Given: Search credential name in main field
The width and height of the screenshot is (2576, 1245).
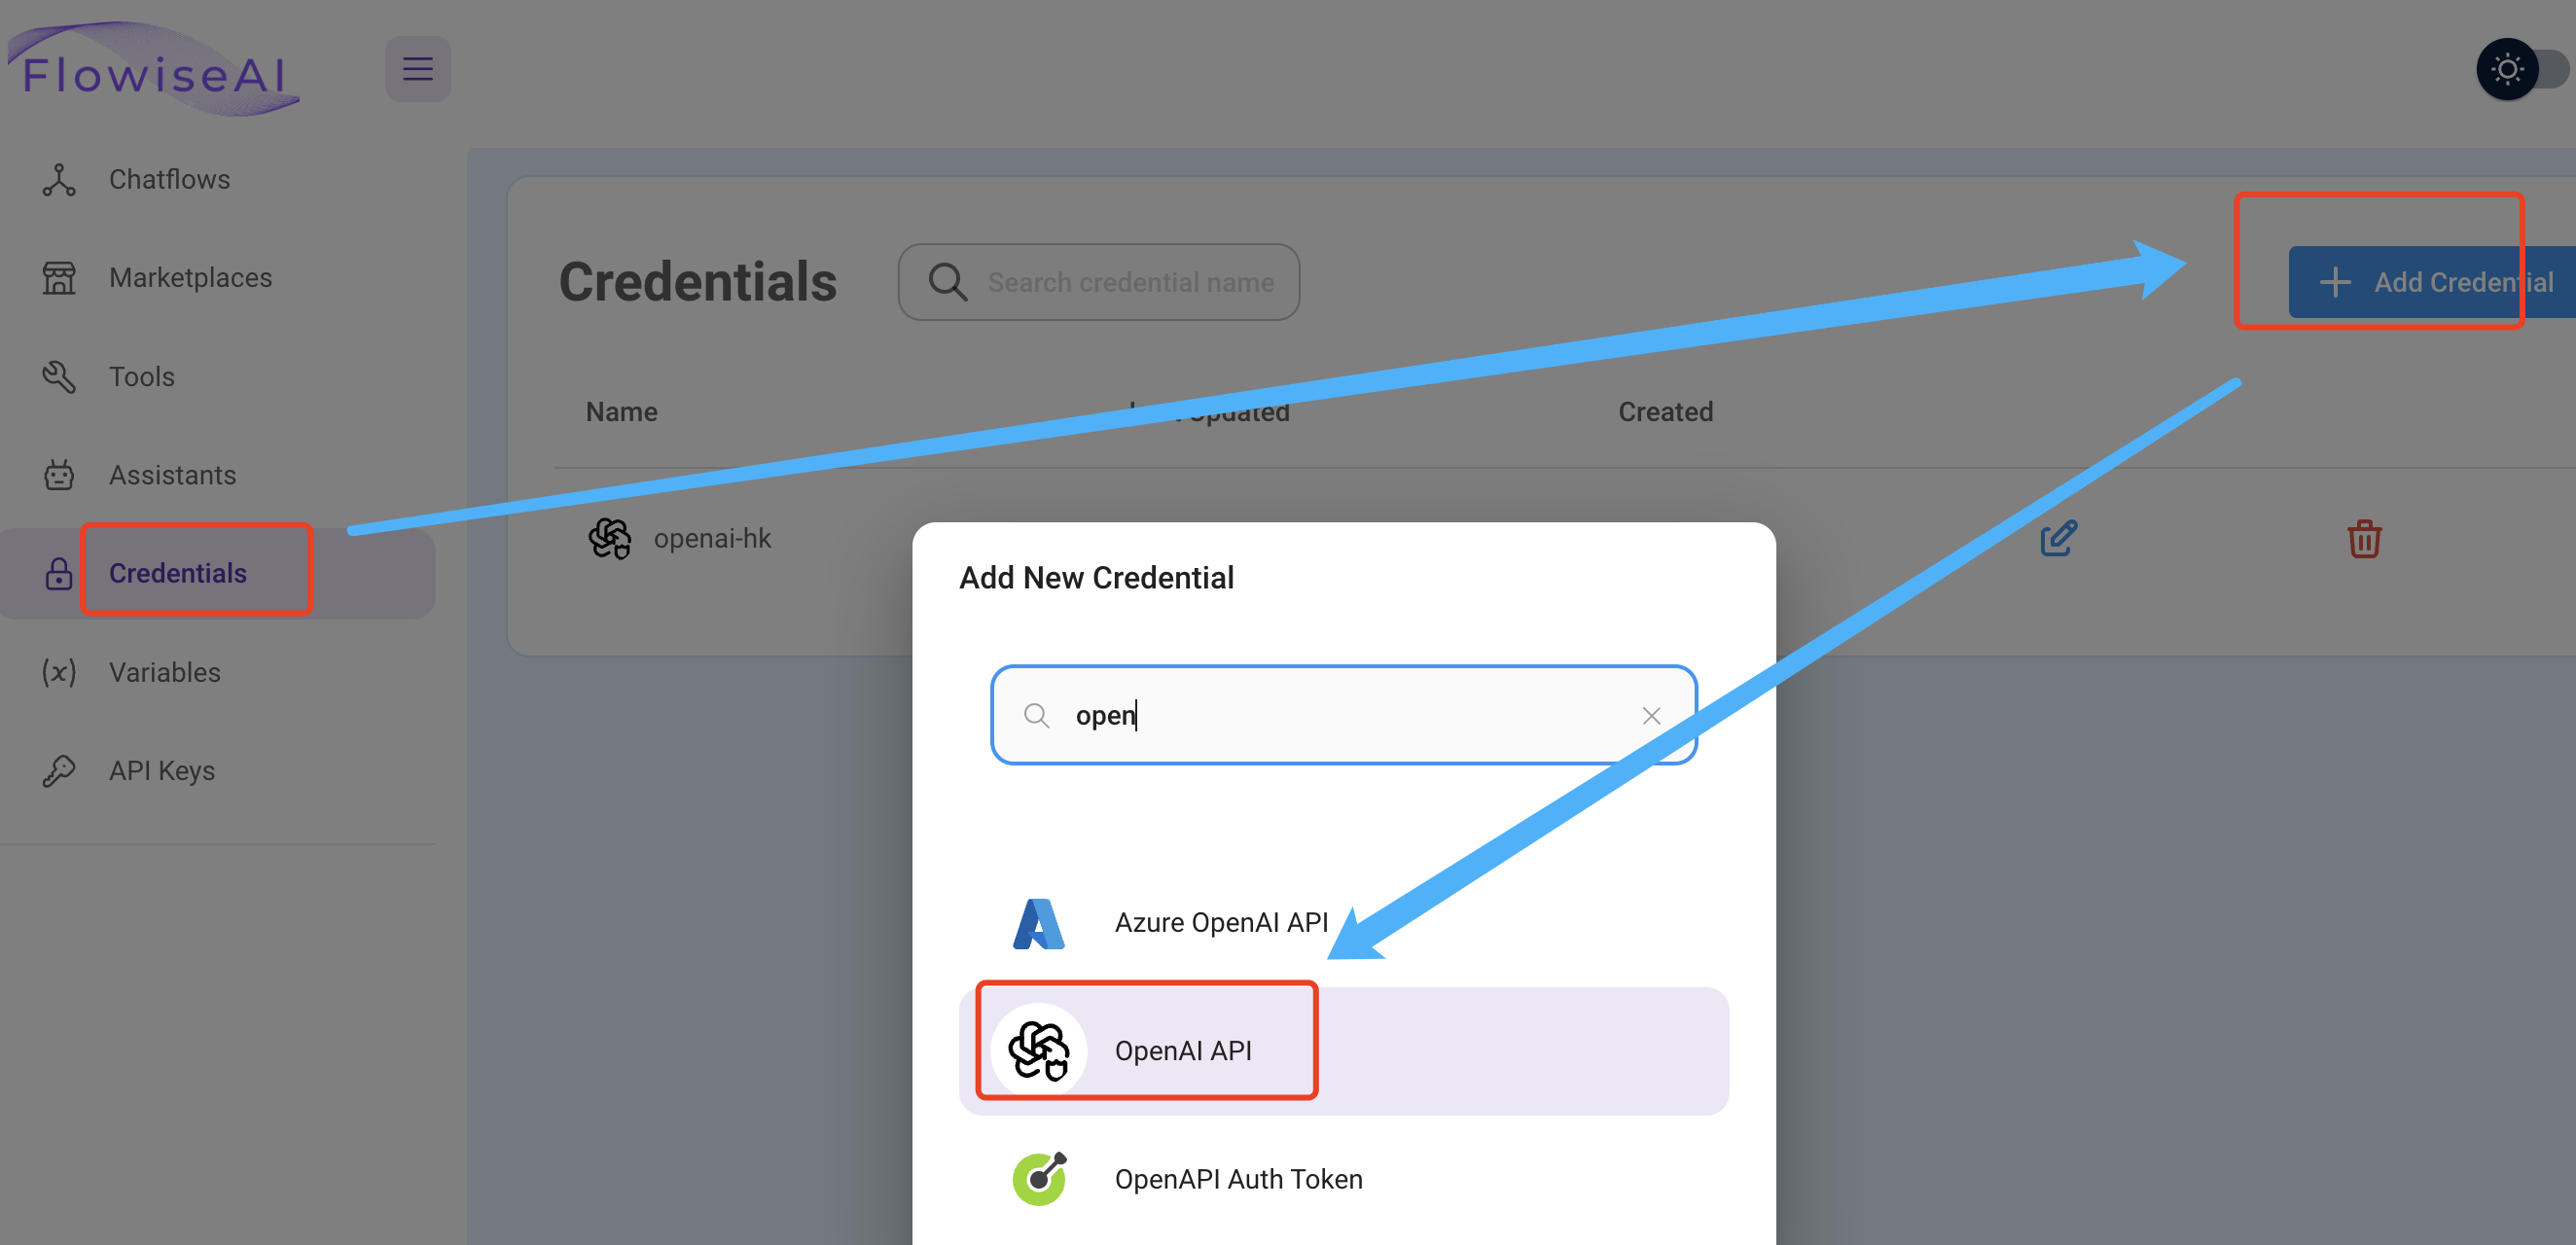Looking at the screenshot, I should (x=1100, y=281).
